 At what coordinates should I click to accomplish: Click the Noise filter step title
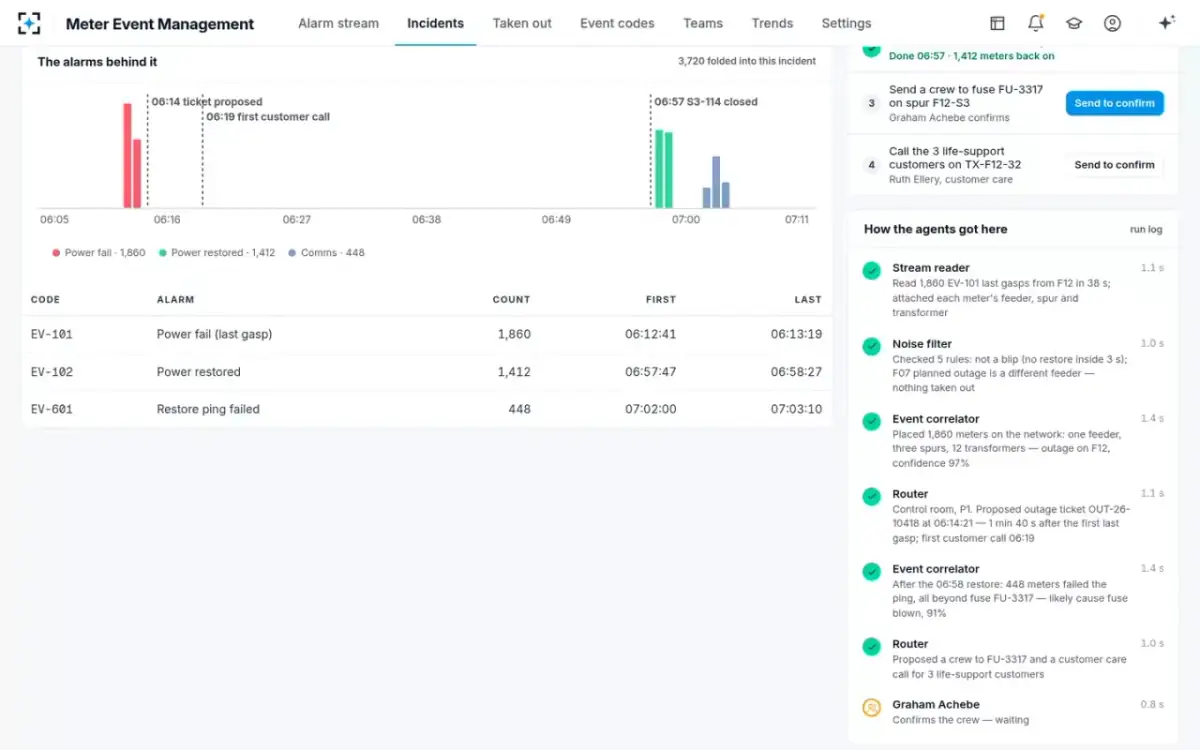point(922,344)
